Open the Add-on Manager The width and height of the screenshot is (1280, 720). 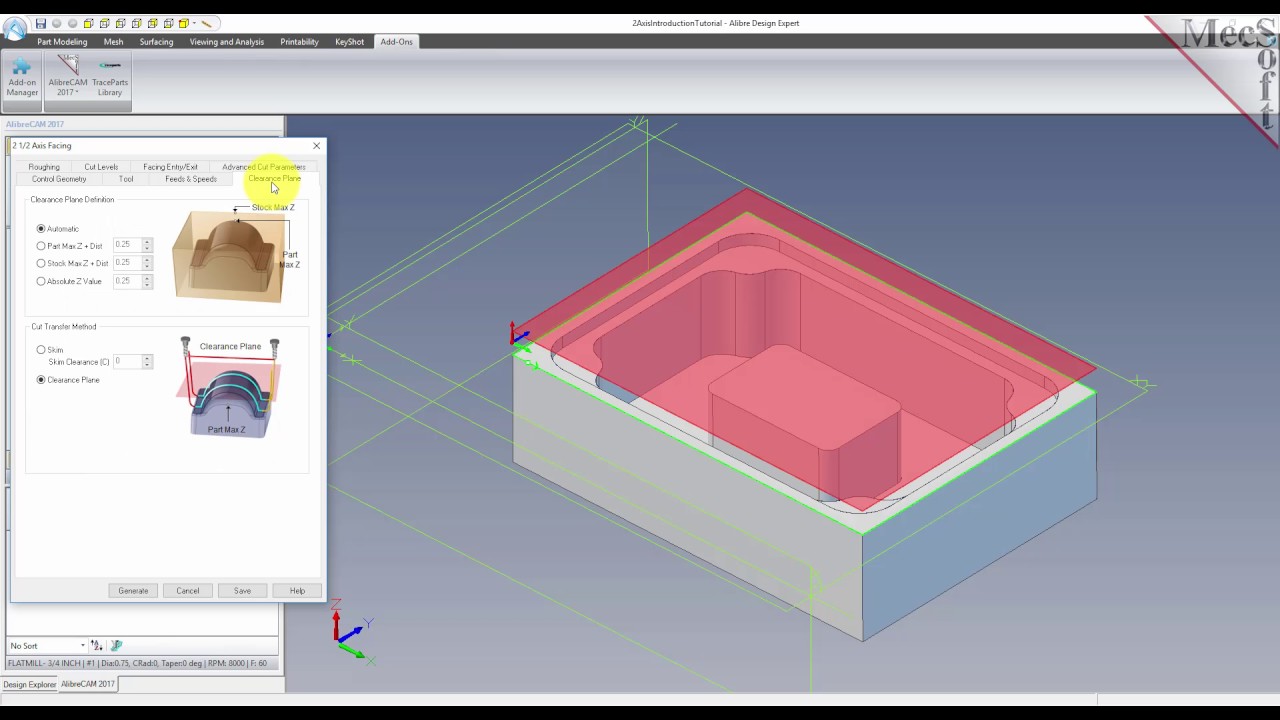[x=22, y=78]
